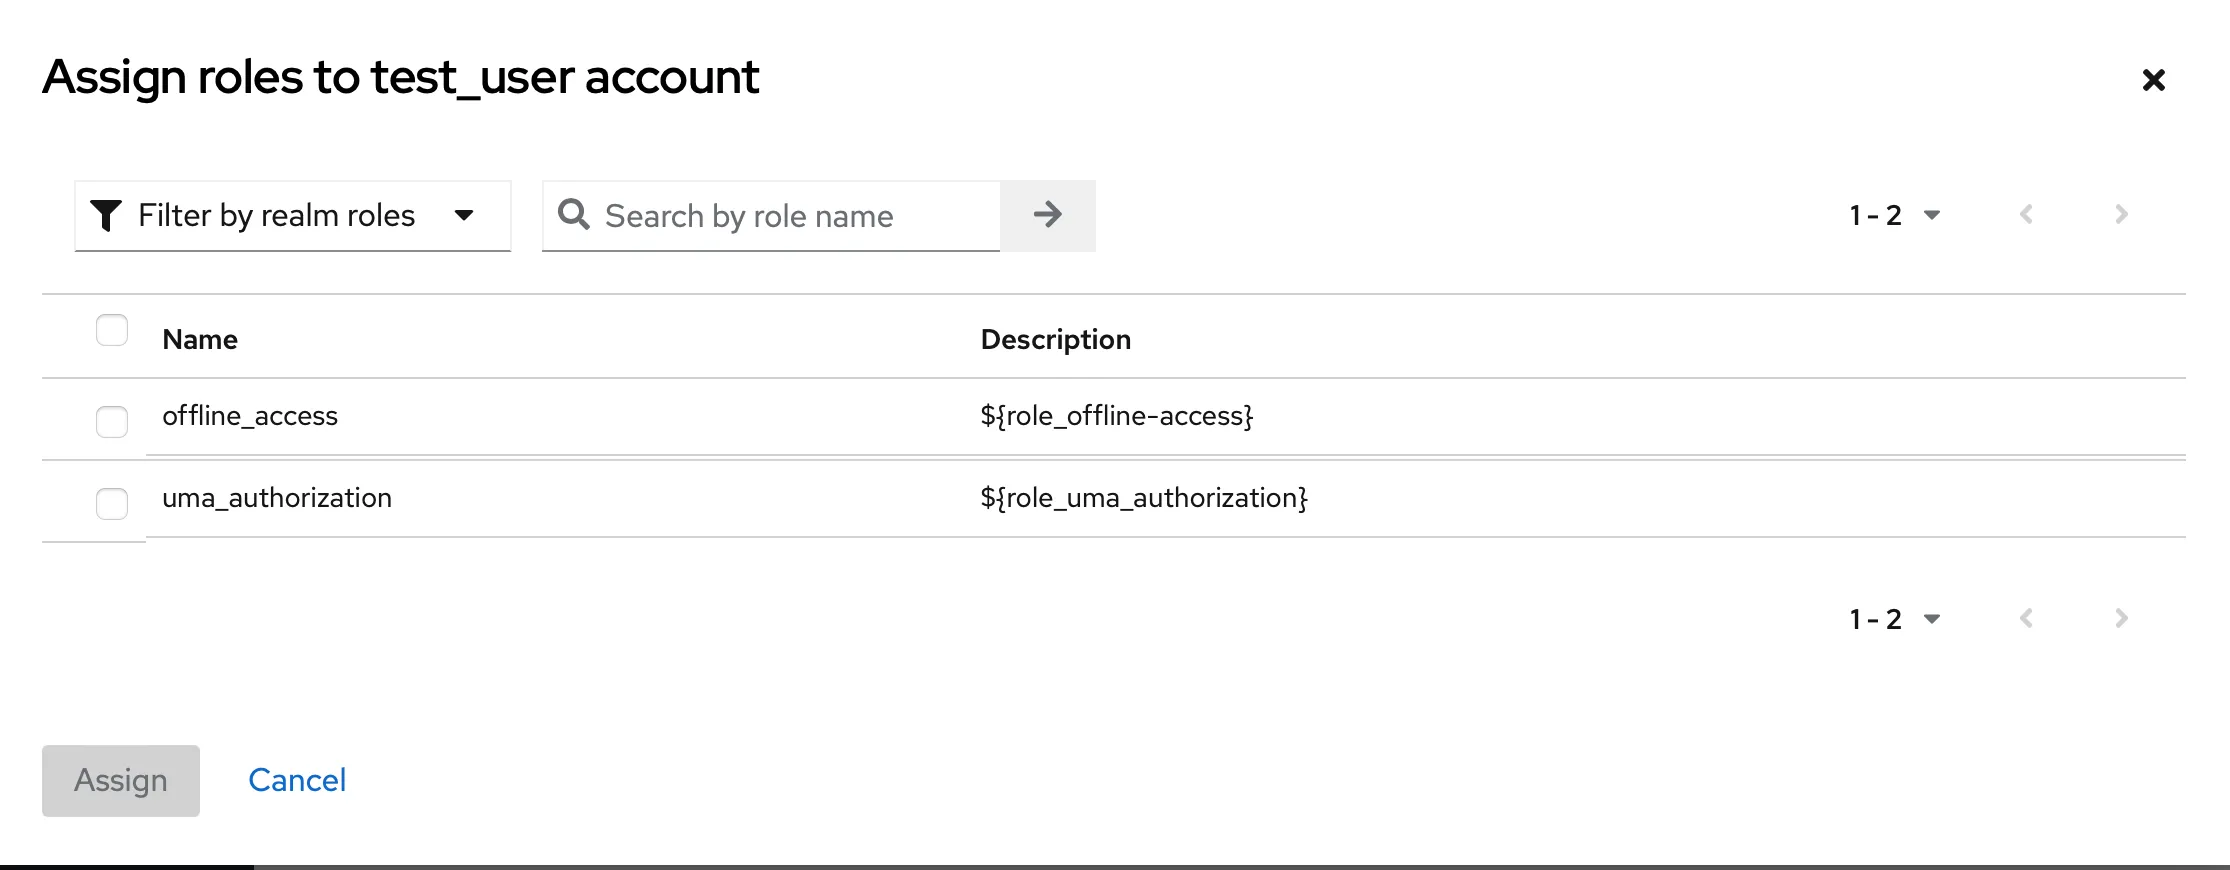
Task: Go to previous page at bottom
Action: [2027, 619]
